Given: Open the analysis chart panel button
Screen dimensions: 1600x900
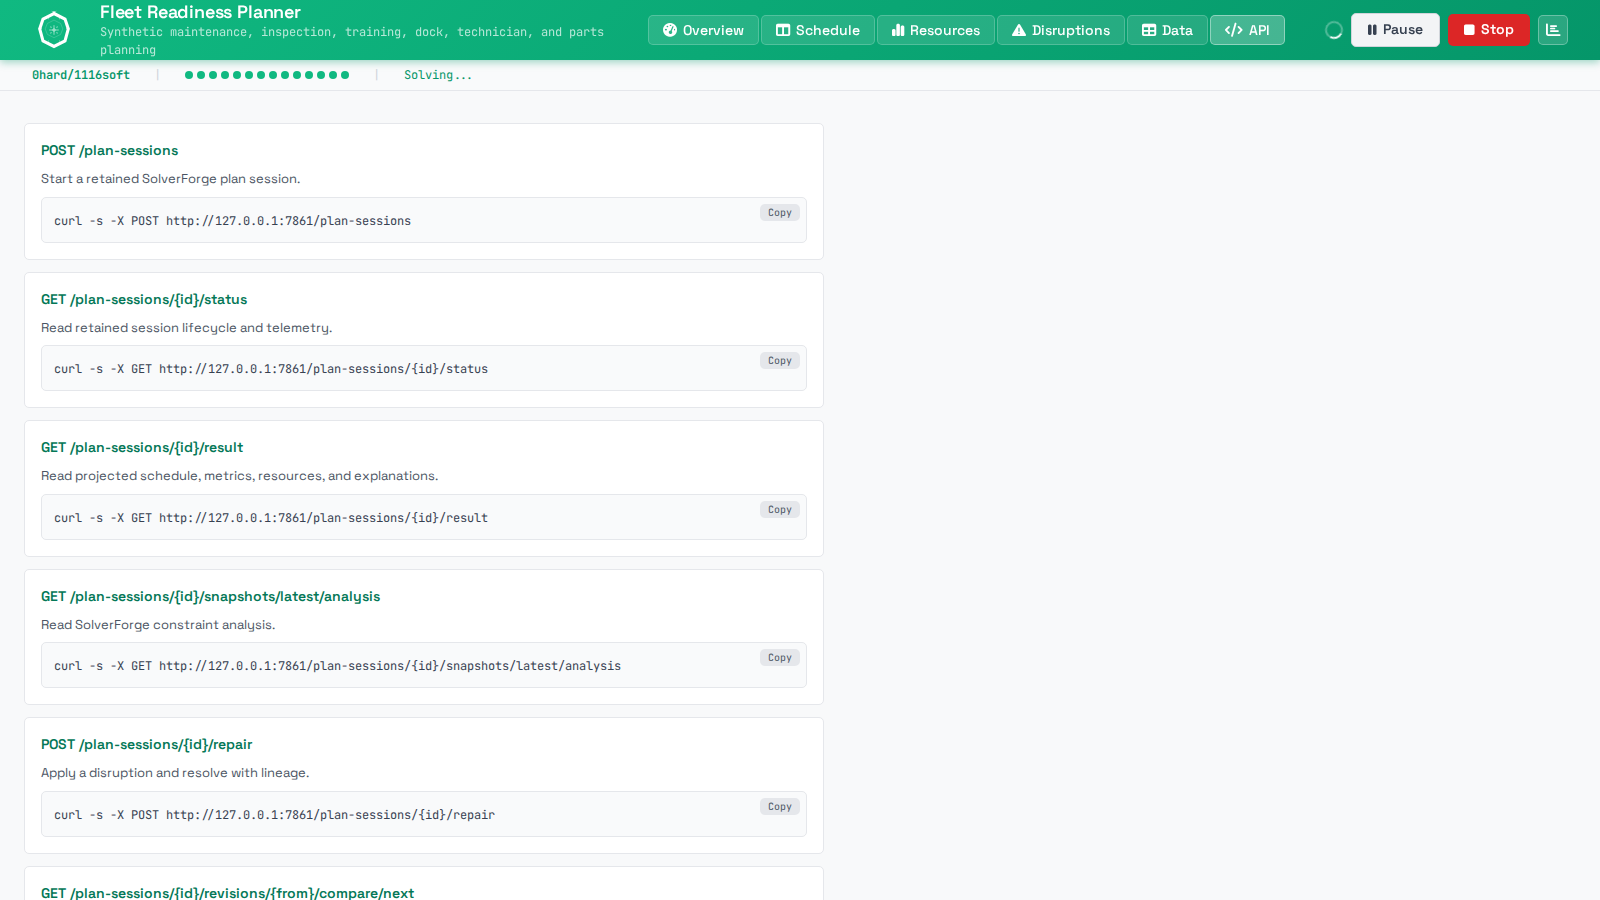Looking at the screenshot, I should 1553,30.
